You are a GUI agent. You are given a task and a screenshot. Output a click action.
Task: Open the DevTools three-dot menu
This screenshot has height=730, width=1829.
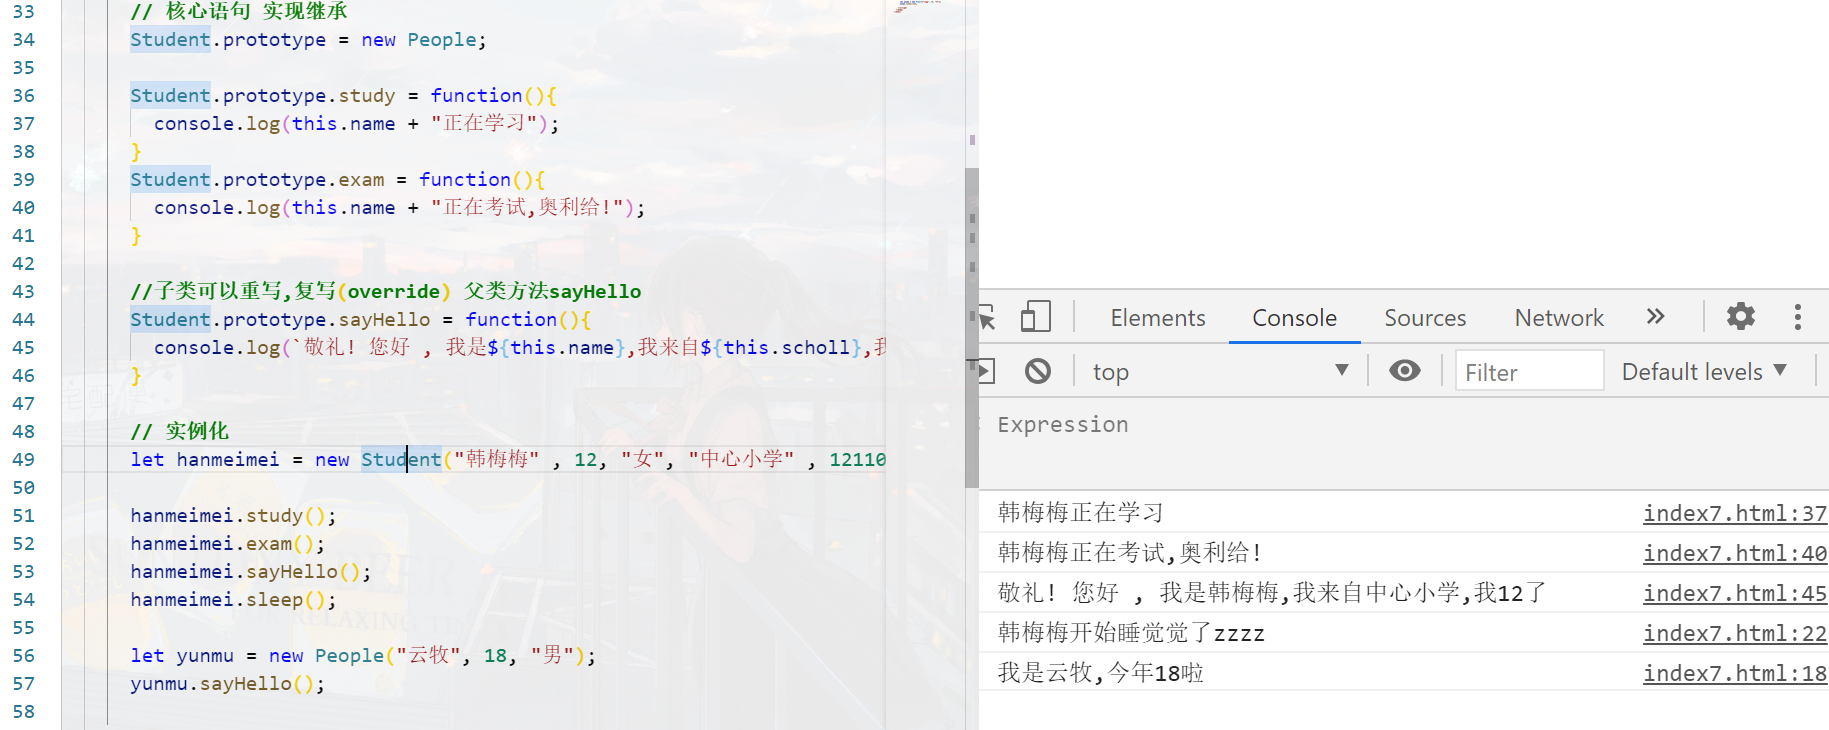[x=1797, y=317]
